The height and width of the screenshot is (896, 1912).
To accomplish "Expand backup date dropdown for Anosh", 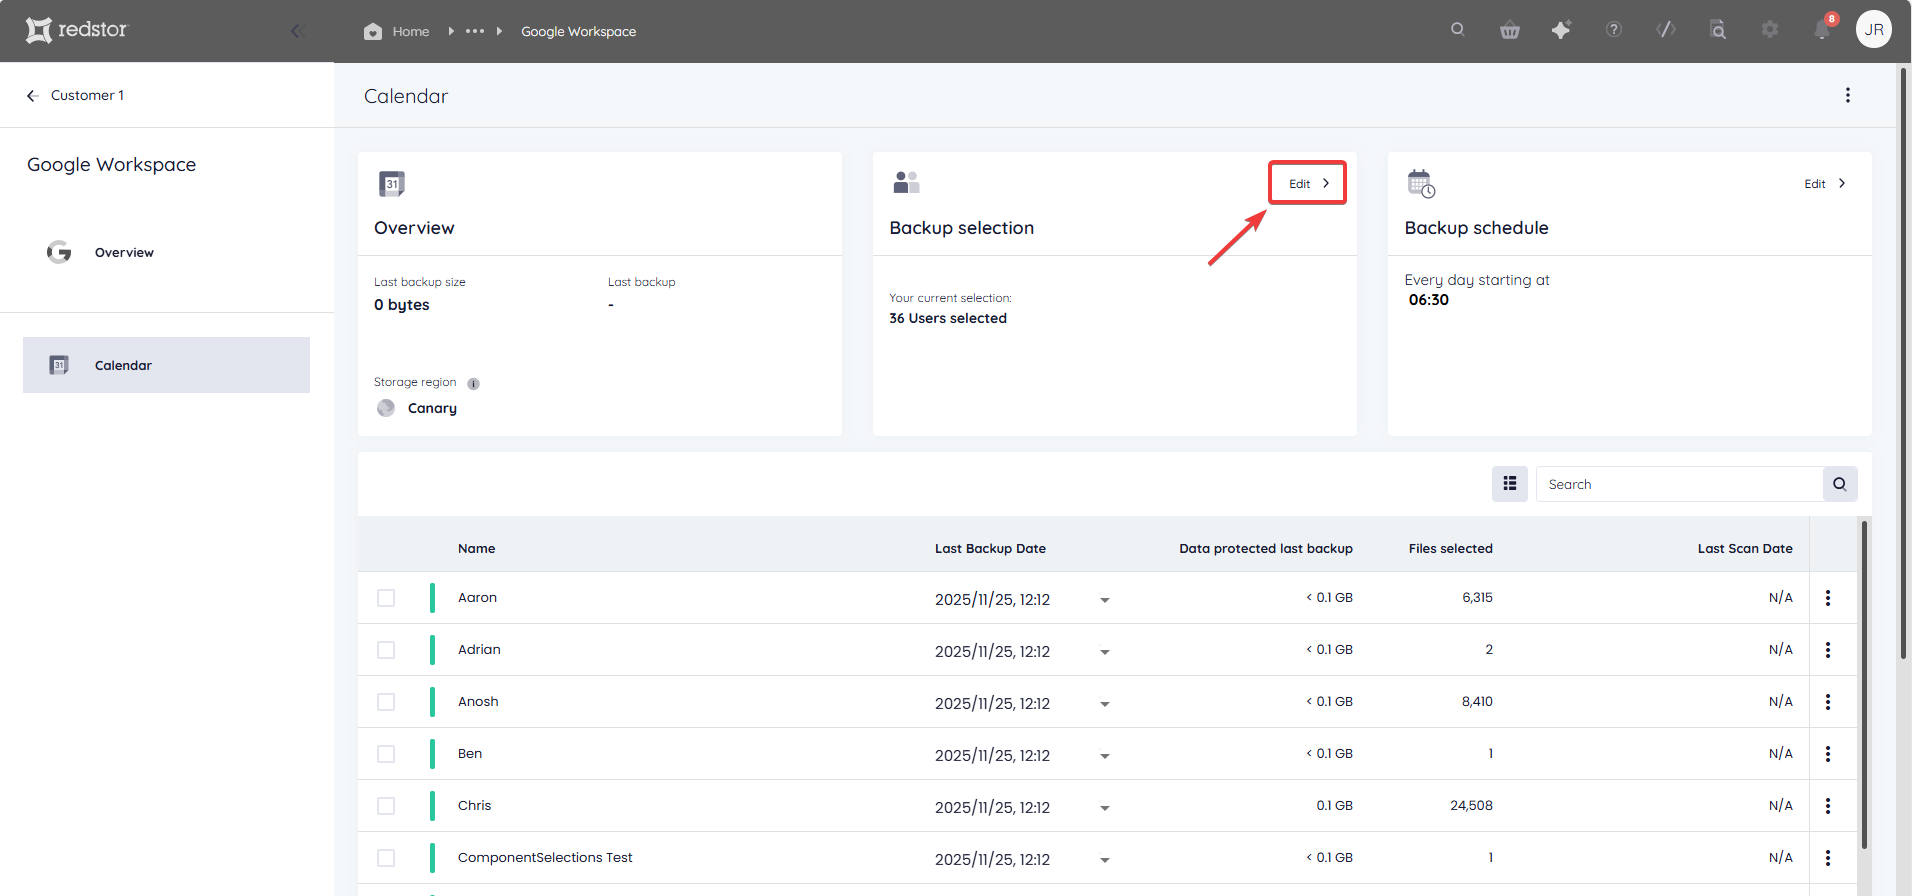I will [1105, 704].
